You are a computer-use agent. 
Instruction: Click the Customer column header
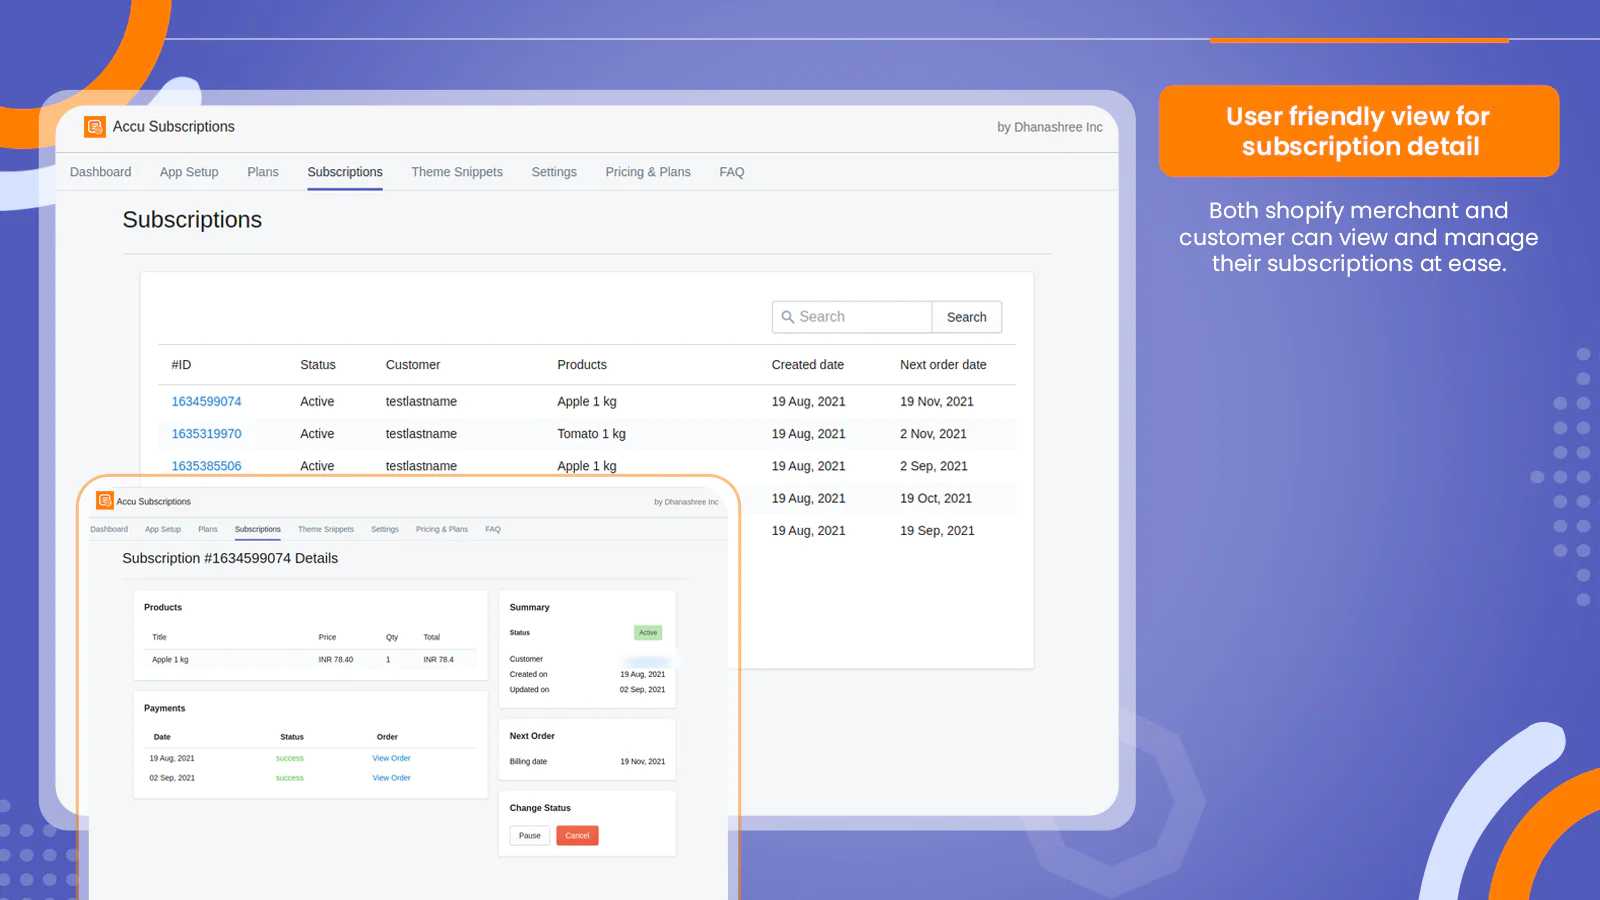[x=413, y=365]
